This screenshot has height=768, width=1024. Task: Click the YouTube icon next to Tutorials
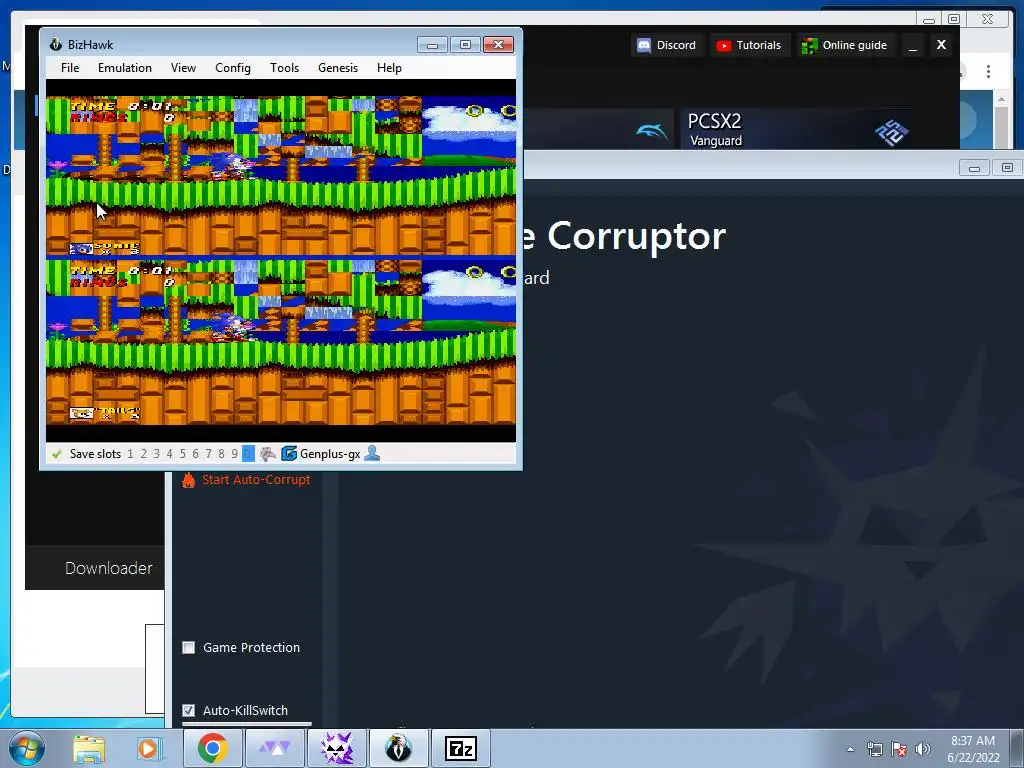724,46
